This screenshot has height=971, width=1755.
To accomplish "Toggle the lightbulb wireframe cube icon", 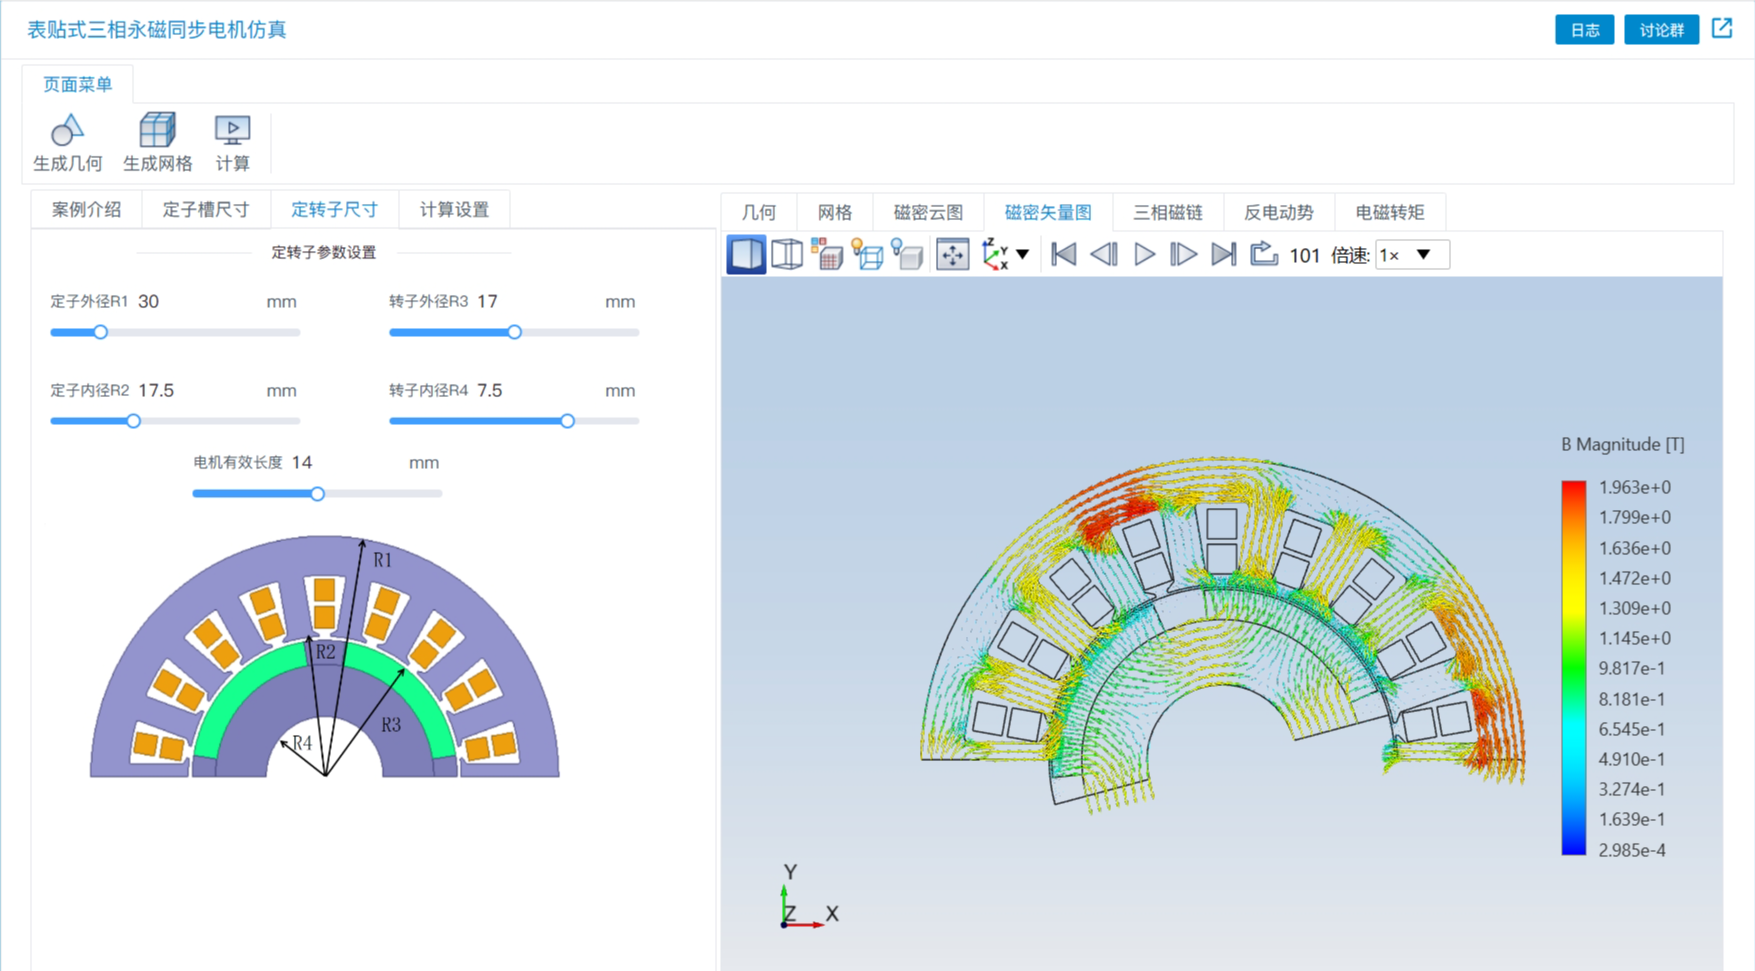I will [x=867, y=255].
